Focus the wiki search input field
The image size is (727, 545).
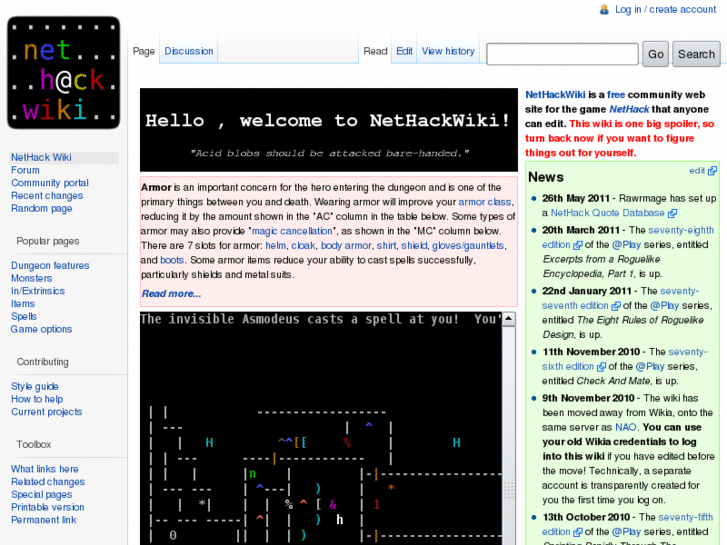562,54
